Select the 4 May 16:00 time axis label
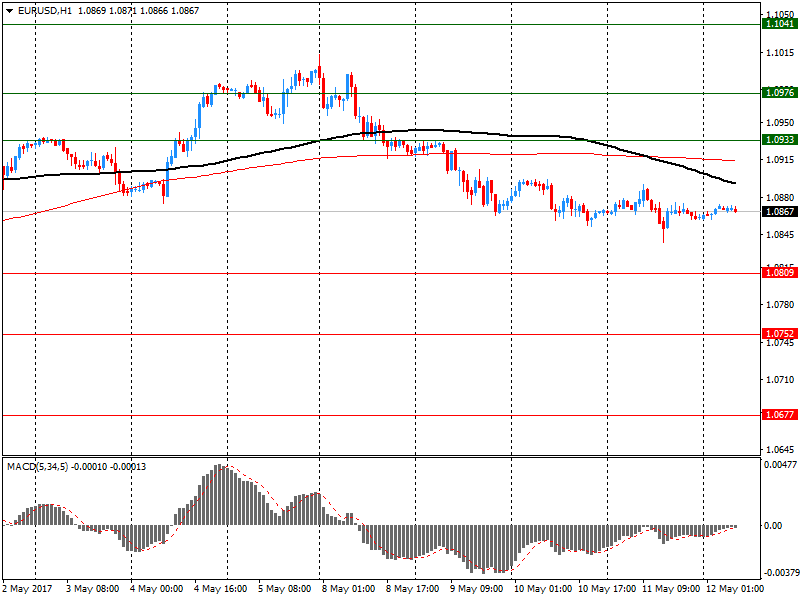 (221, 589)
